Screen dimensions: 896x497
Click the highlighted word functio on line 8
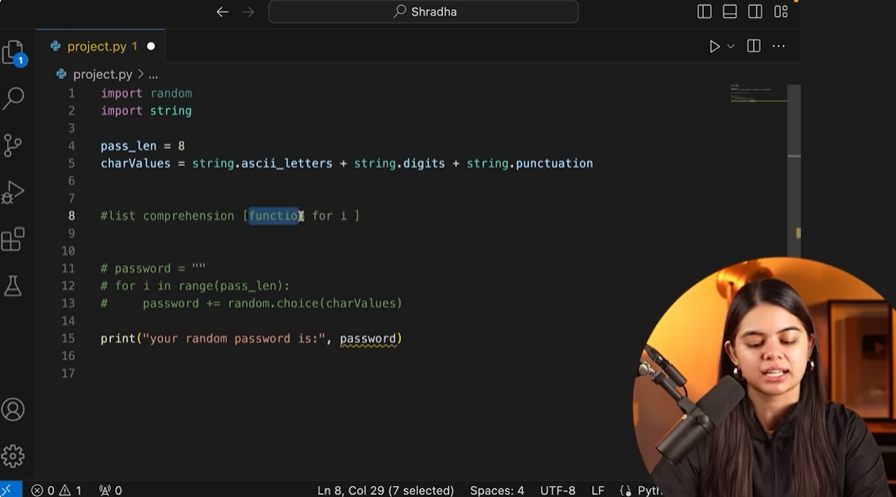274,216
